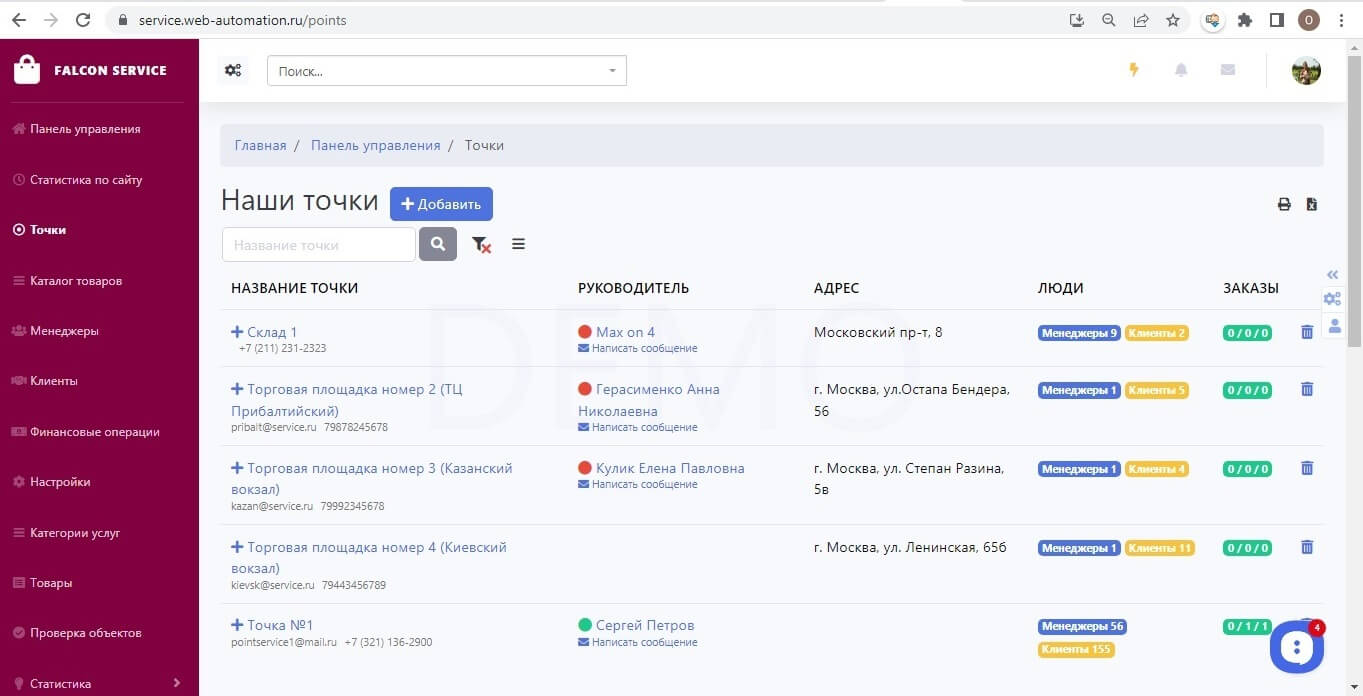Image resolution: width=1363 pixels, height=696 pixels.
Task: Open the Поиск... dropdown
Action: pyautogui.click(x=447, y=71)
